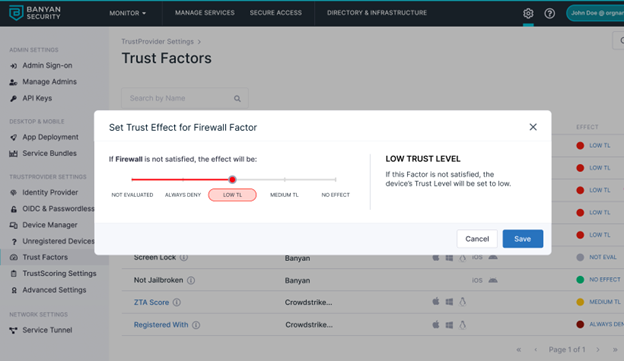The height and width of the screenshot is (361, 624).
Task: Open the help question mark icon
Action: click(550, 14)
